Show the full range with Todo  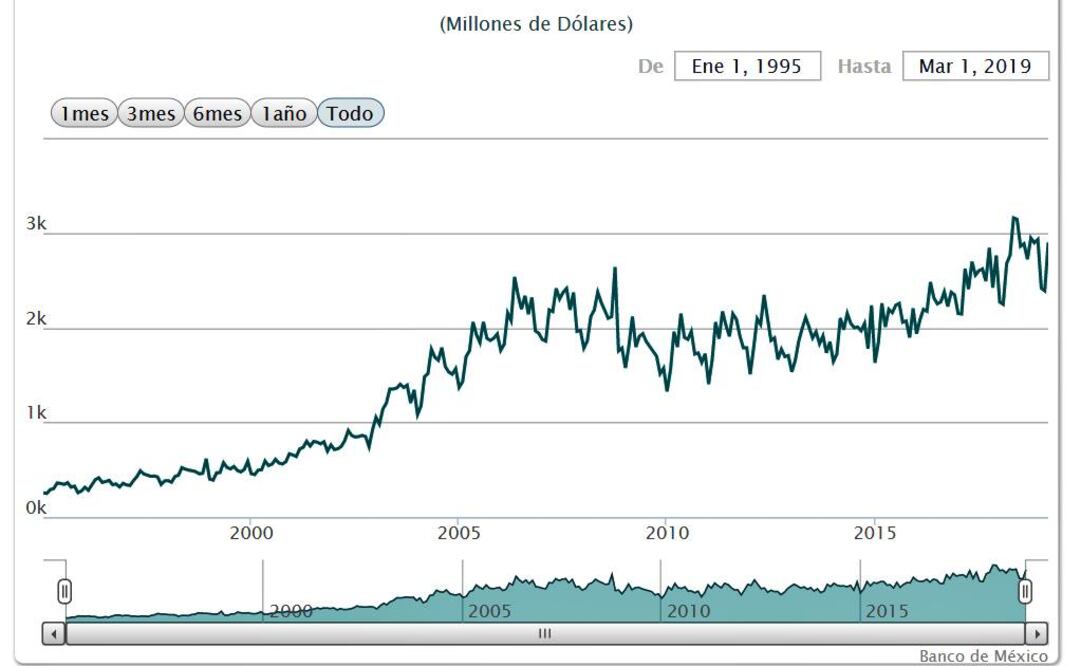pos(350,114)
